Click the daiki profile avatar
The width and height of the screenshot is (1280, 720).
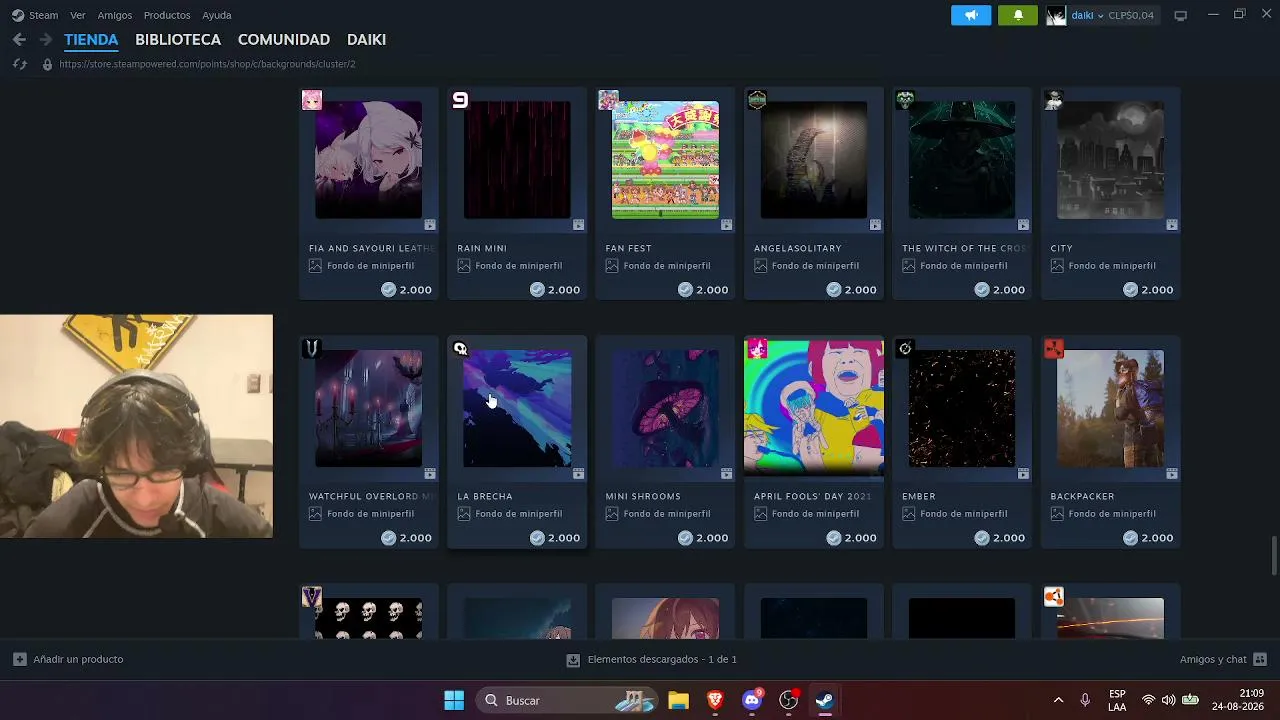click(1056, 15)
